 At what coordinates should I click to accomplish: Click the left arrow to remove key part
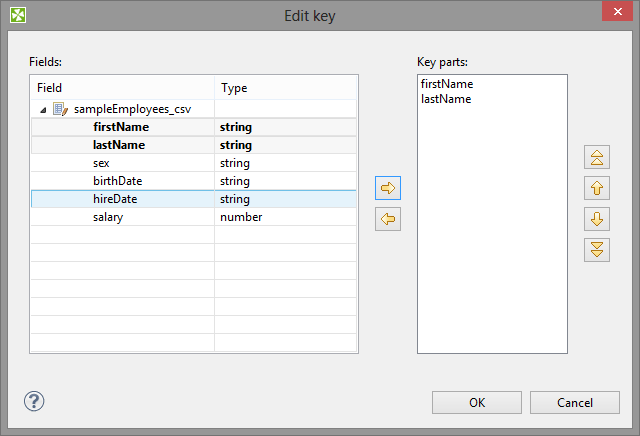coord(388,220)
